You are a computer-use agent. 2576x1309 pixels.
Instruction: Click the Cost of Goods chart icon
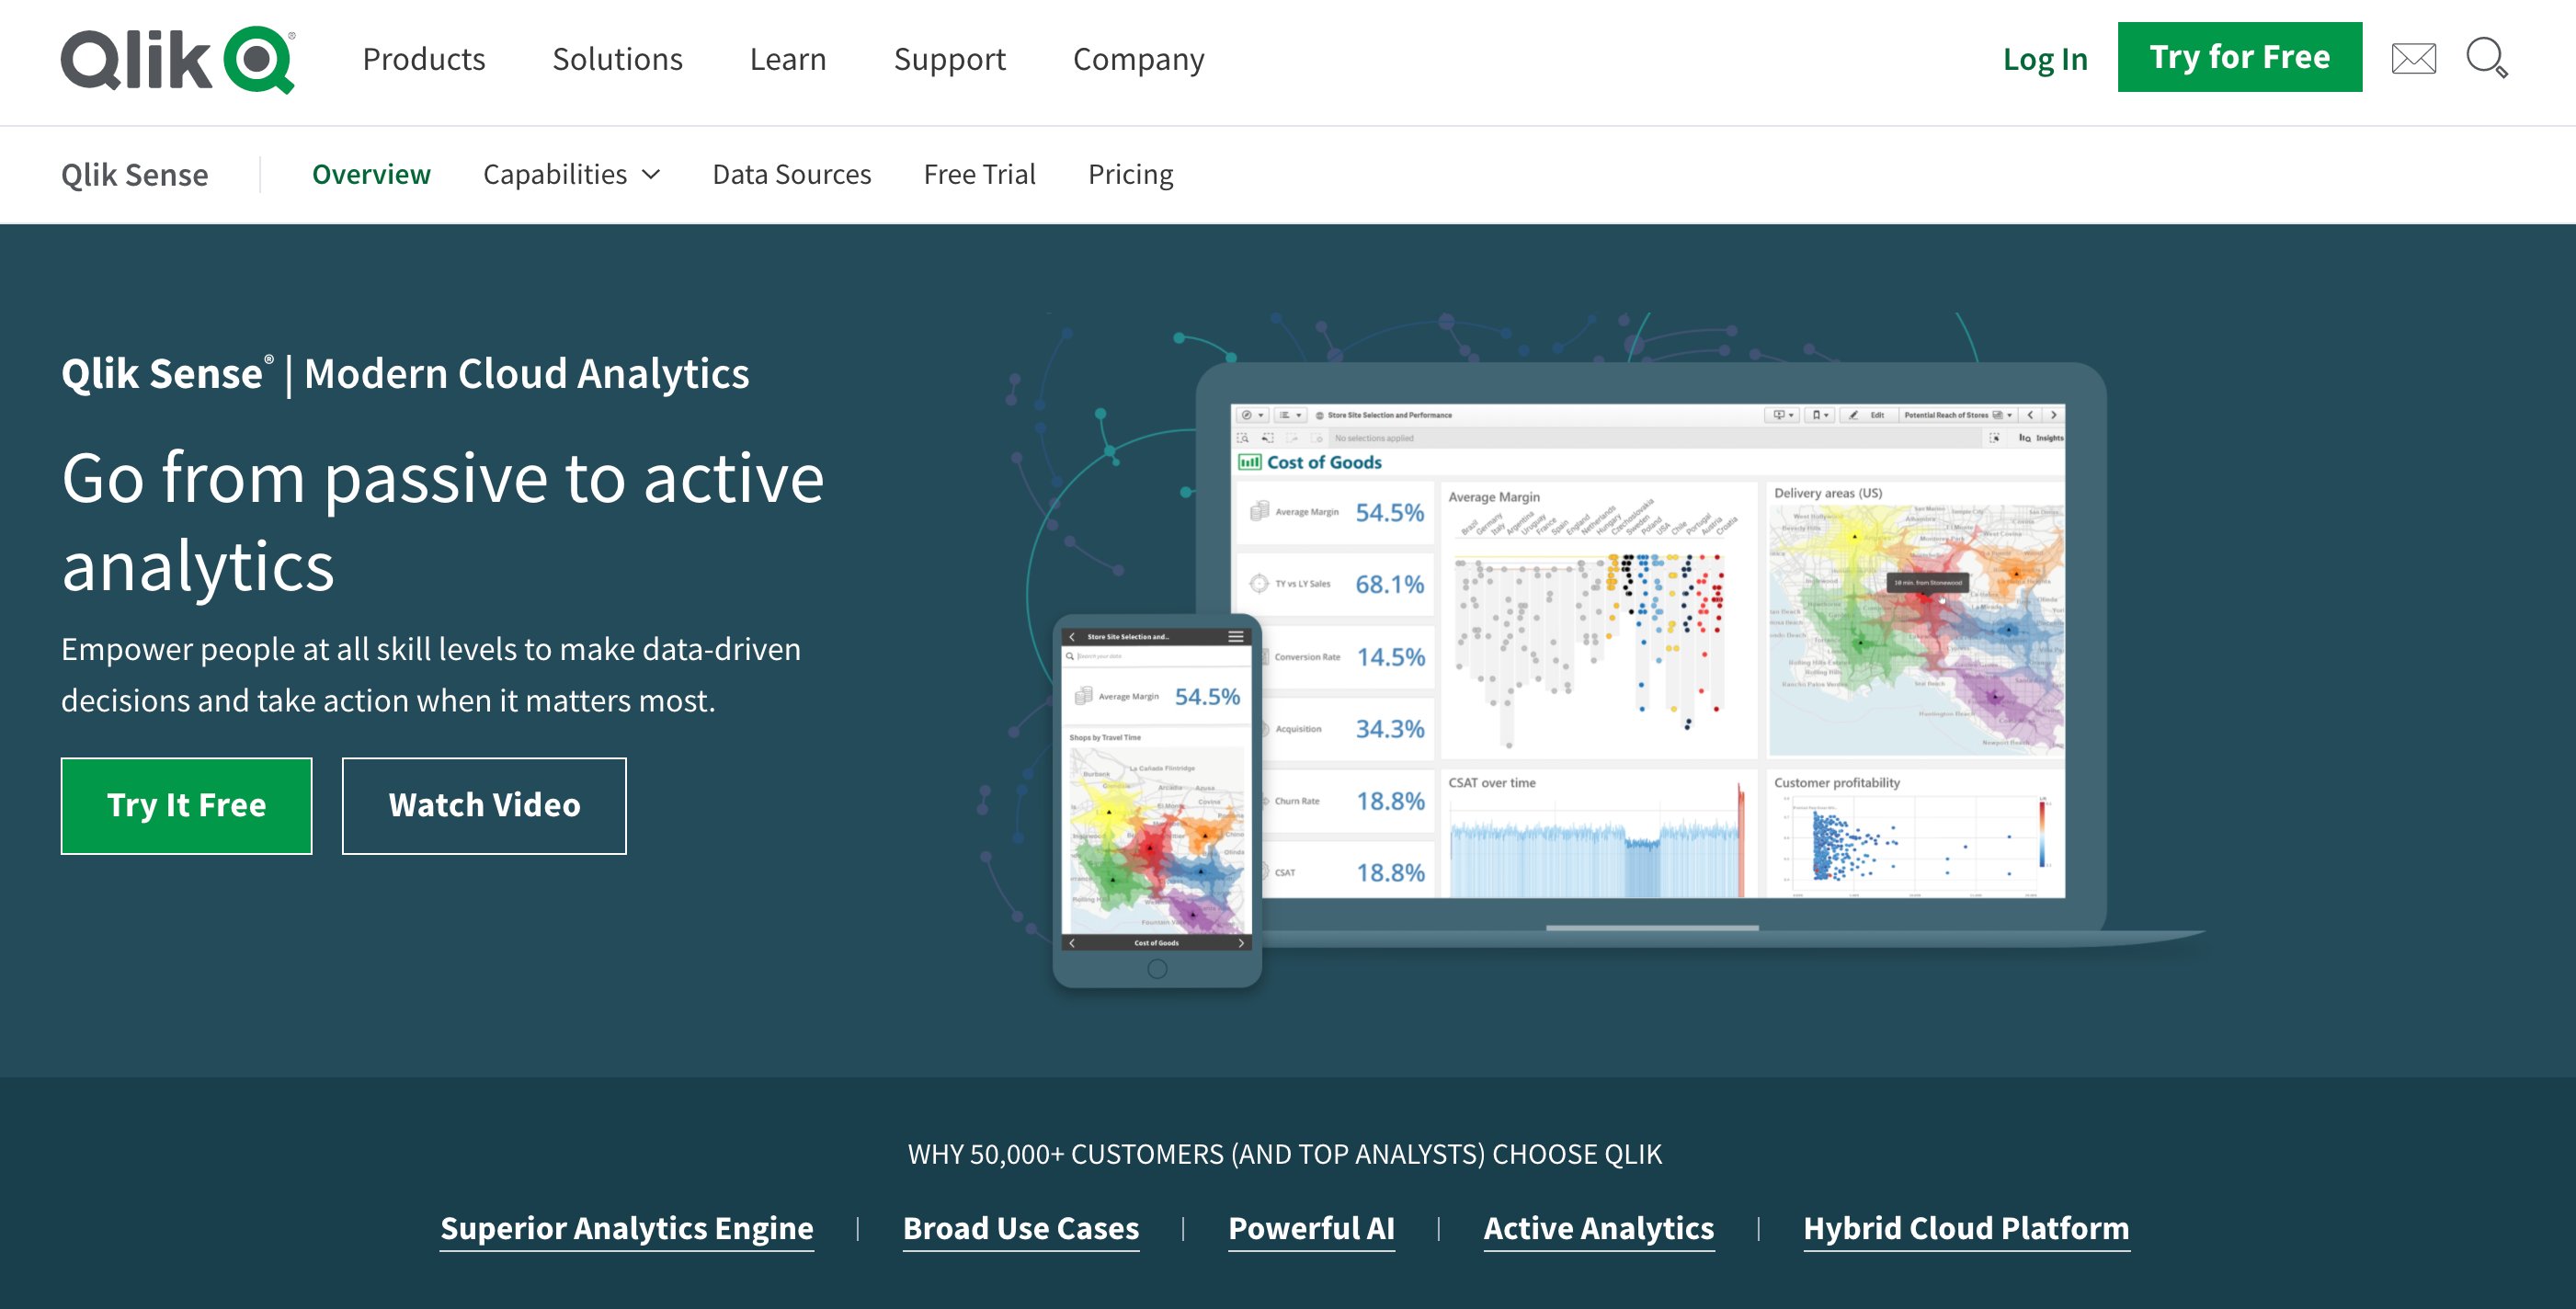coord(1250,464)
